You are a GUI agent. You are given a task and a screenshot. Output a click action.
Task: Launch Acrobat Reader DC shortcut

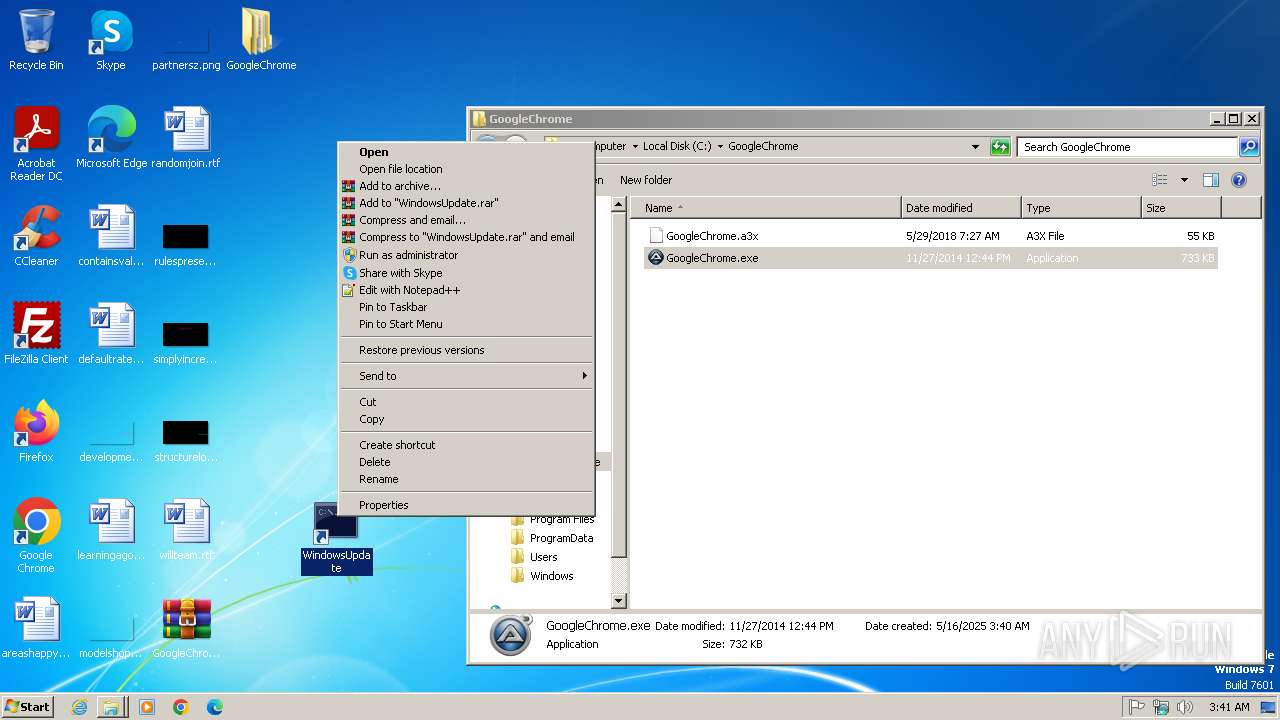[36, 144]
